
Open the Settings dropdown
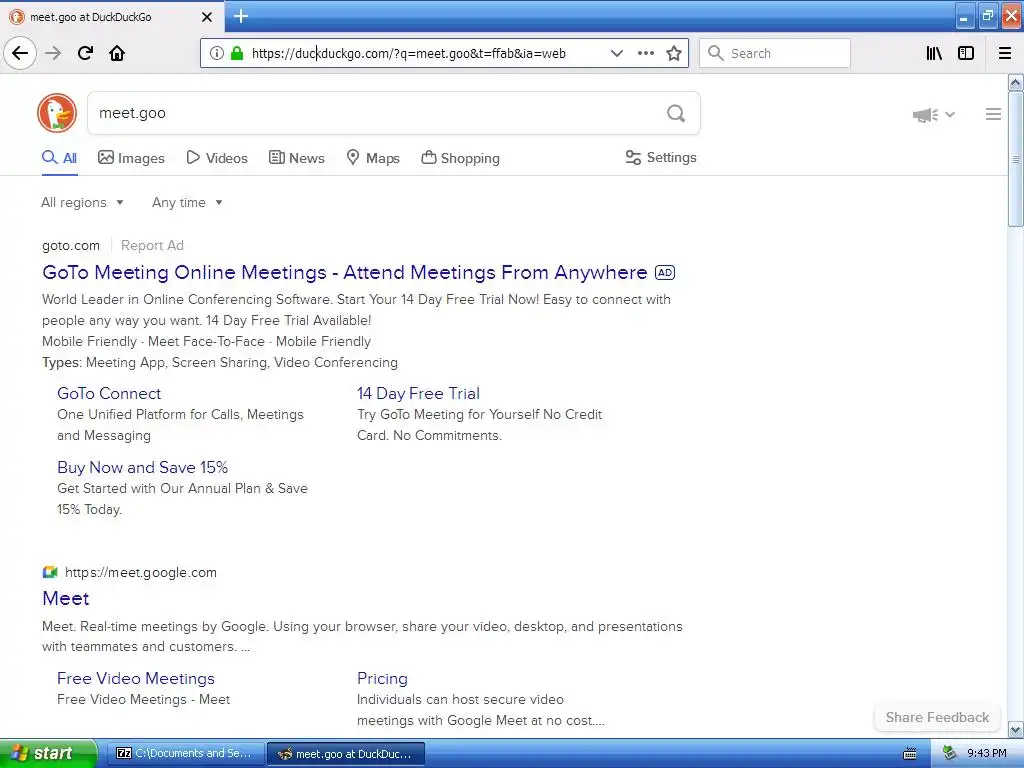[x=661, y=157]
